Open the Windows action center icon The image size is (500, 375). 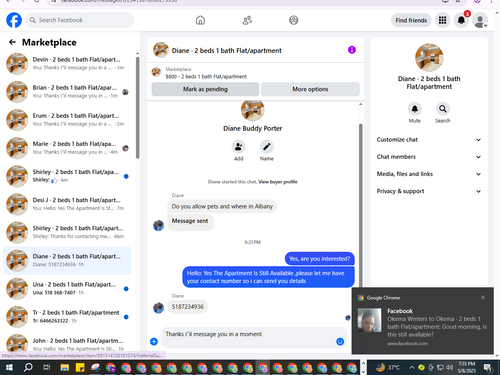[x=488, y=368]
